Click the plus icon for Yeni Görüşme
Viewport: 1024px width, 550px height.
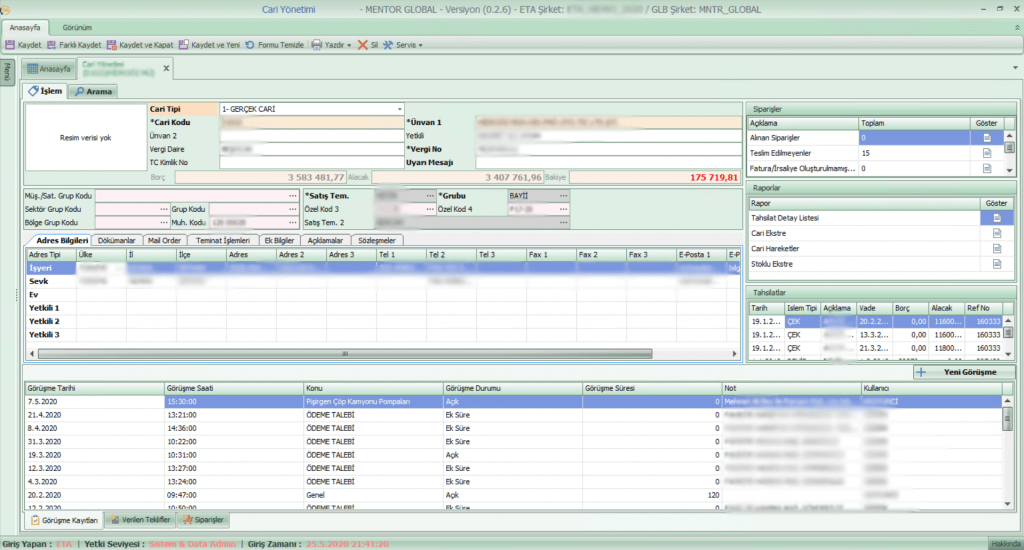pyautogui.click(x=921, y=372)
